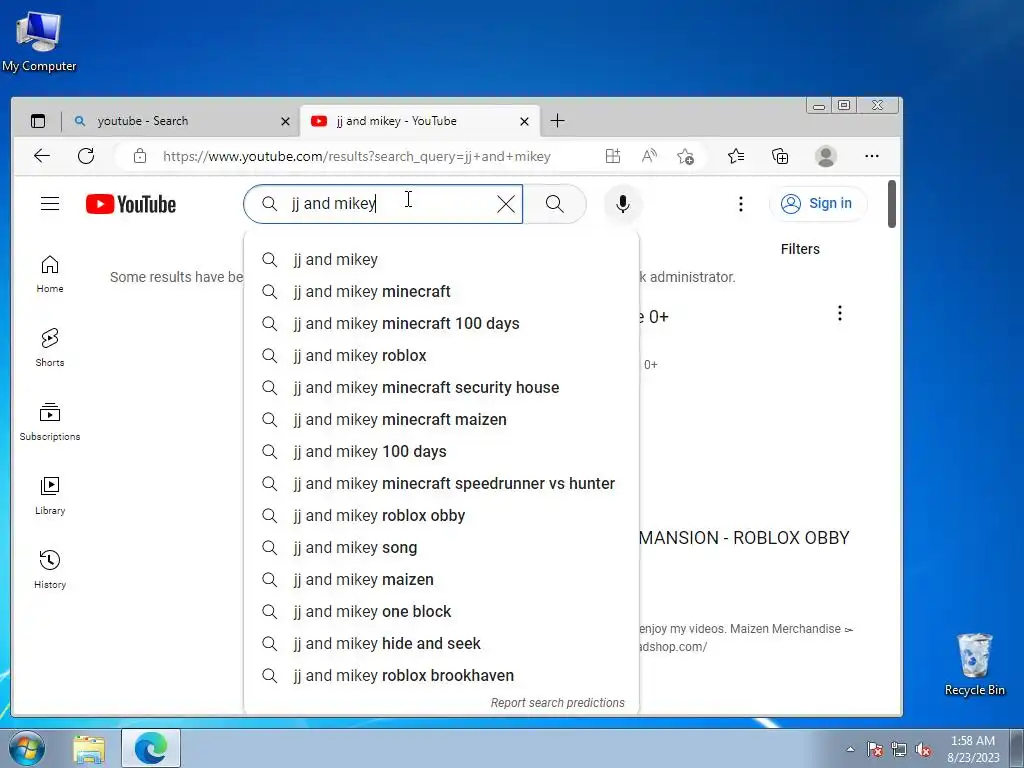The width and height of the screenshot is (1024, 768).
Task: Show hidden tray icons arrow
Action: point(850,749)
